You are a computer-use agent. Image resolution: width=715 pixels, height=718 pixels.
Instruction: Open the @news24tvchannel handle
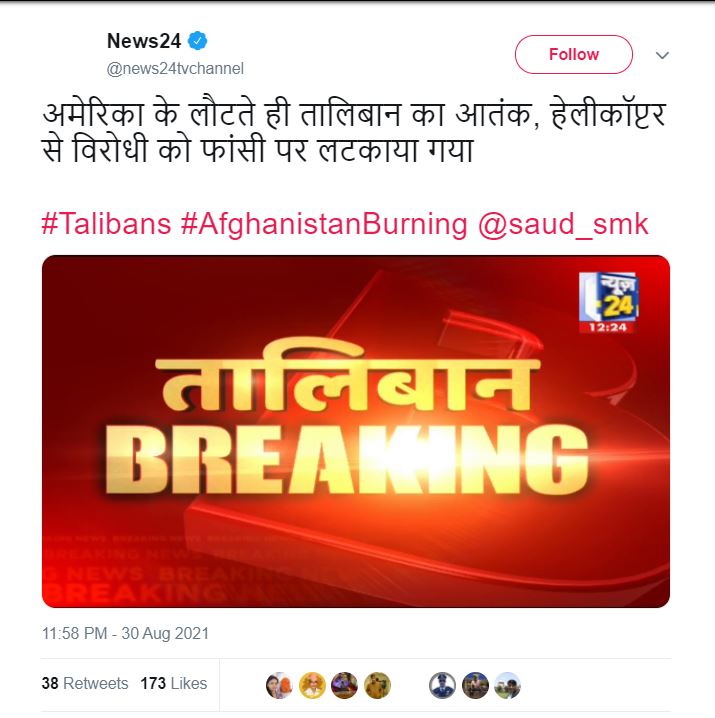click(175, 69)
